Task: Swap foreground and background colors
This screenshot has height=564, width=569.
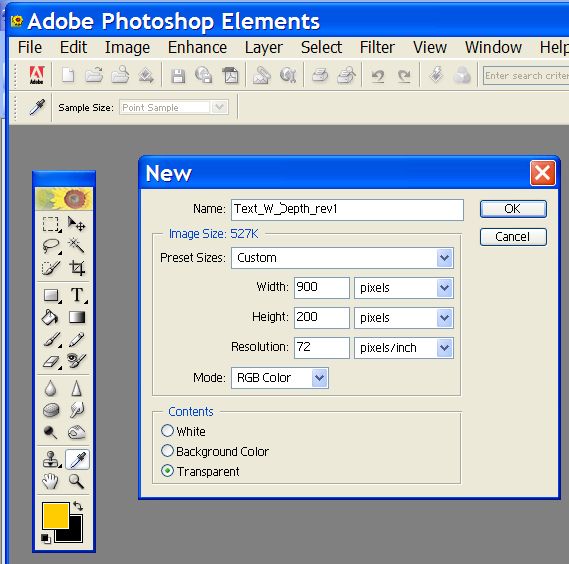Action: pyautogui.click(x=78, y=505)
